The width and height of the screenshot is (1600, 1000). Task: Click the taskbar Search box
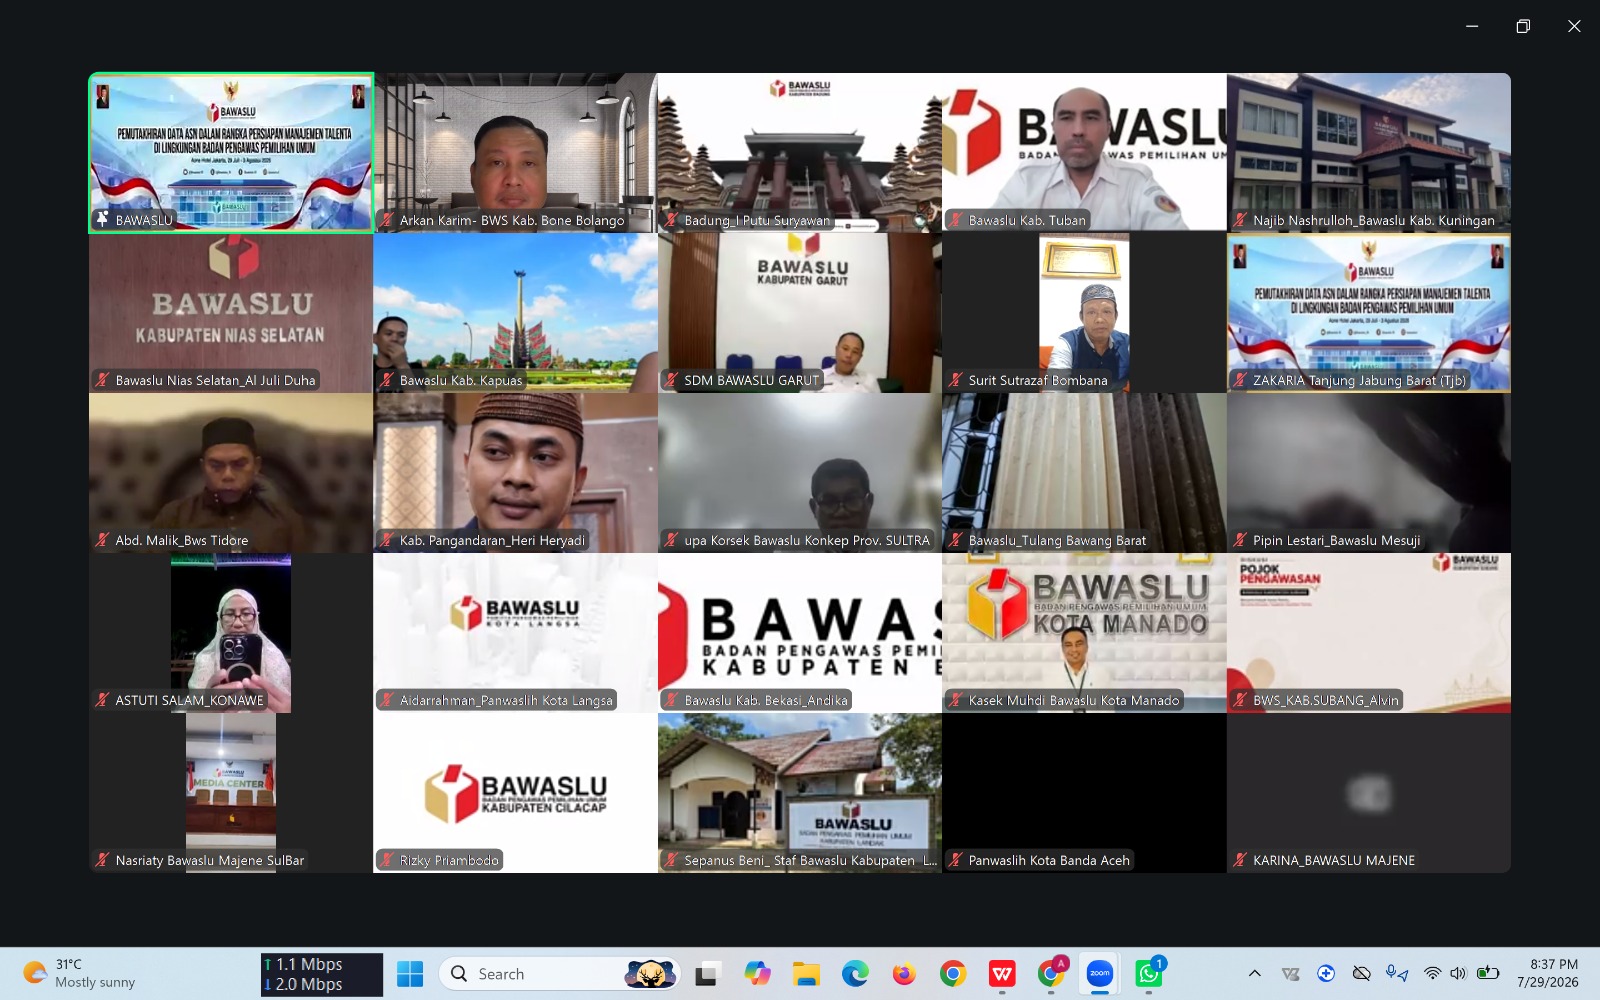560,974
